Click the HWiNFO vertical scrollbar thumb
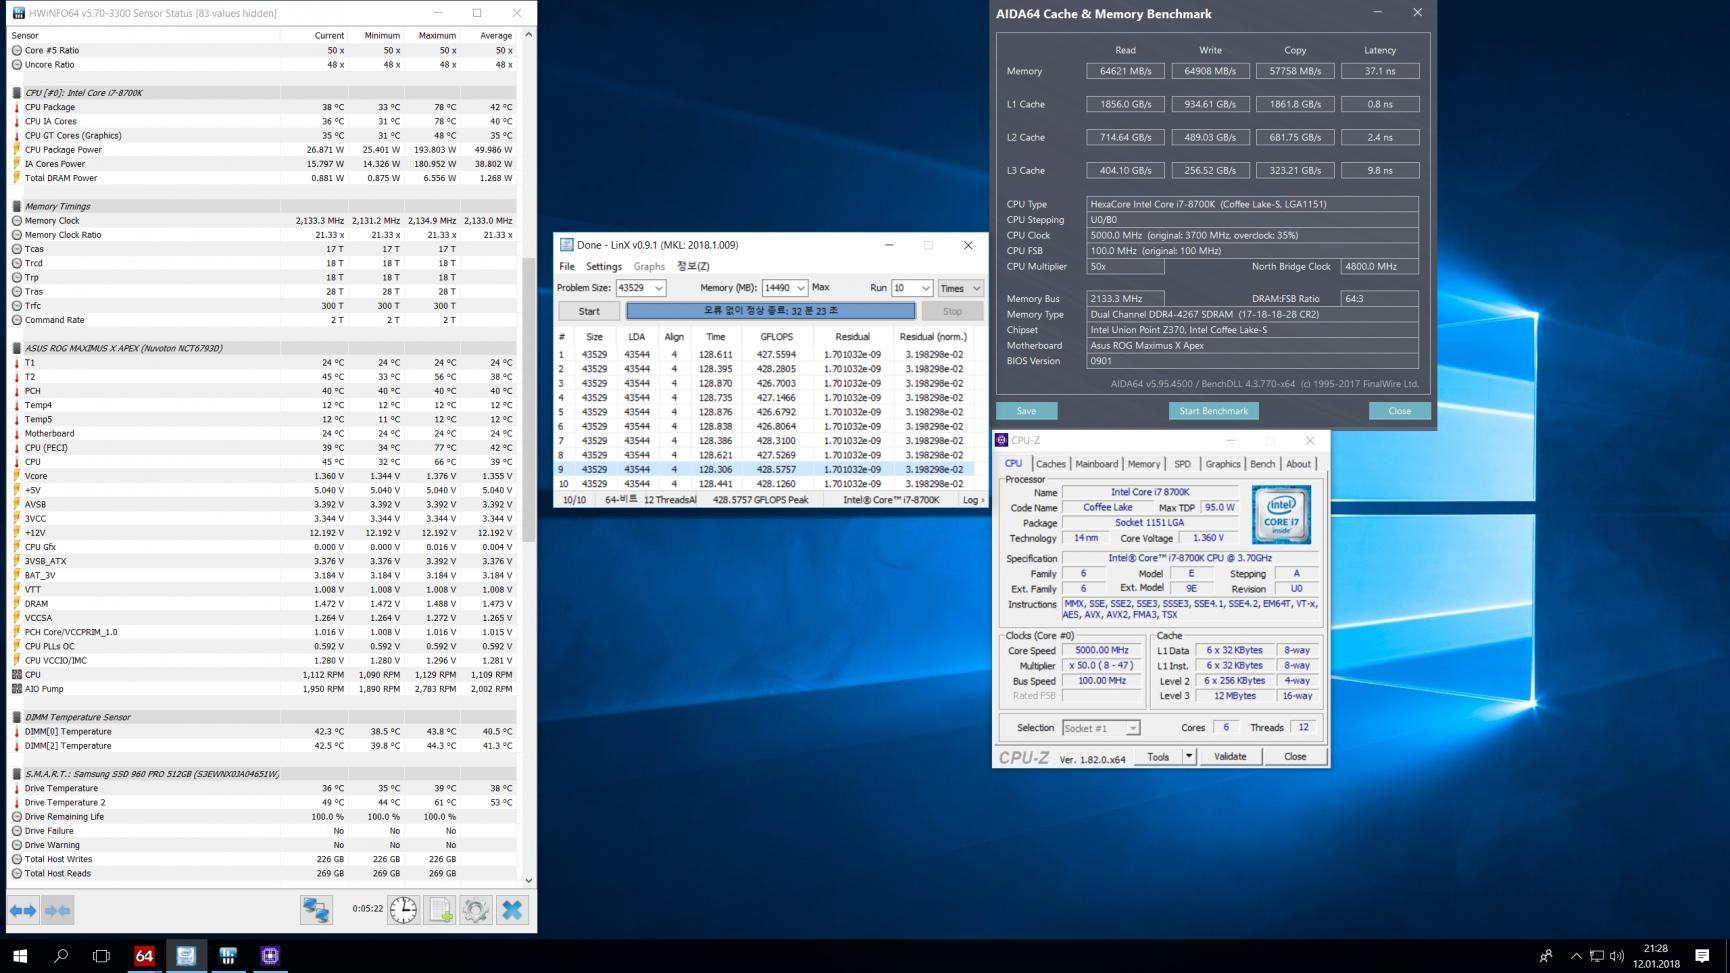 (x=528, y=400)
